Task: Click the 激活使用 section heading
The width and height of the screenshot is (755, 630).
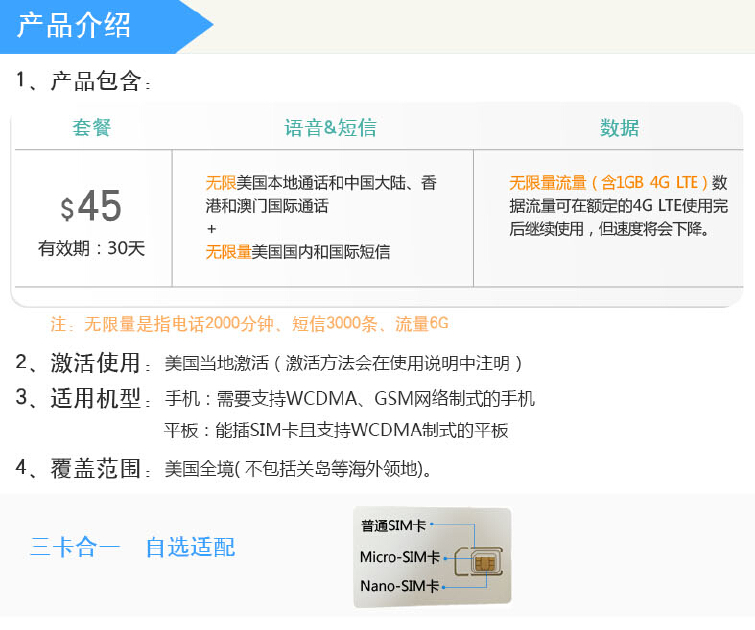Action: point(95,363)
